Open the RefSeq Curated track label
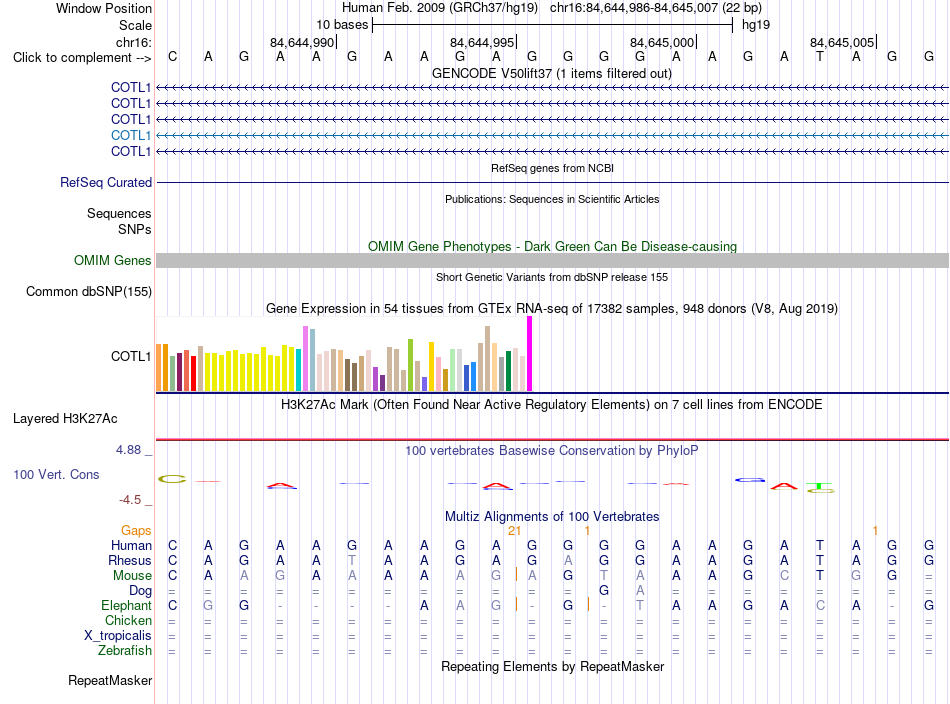Image resolution: width=950 pixels, height=704 pixels. click(x=106, y=182)
